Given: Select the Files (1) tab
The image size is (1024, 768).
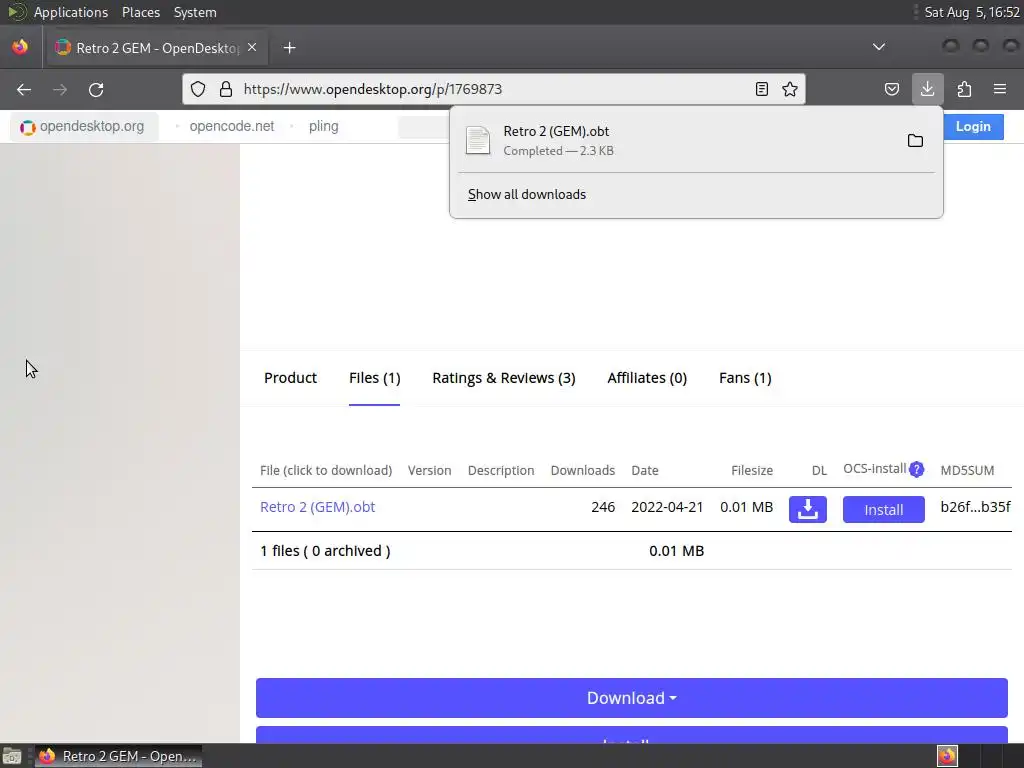Looking at the screenshot, I should [374, 378].
